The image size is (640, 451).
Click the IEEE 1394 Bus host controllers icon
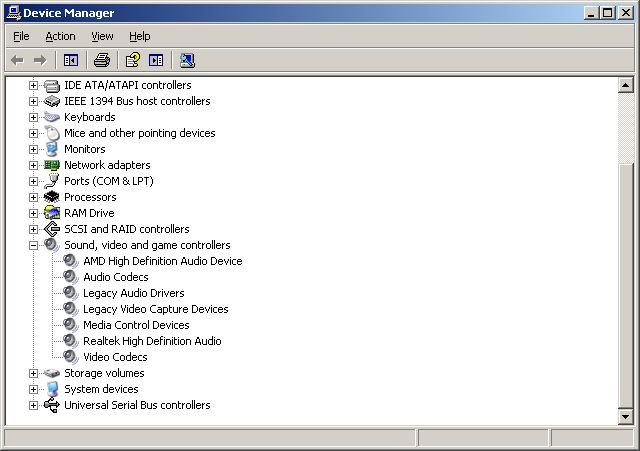tap(52, 101)
